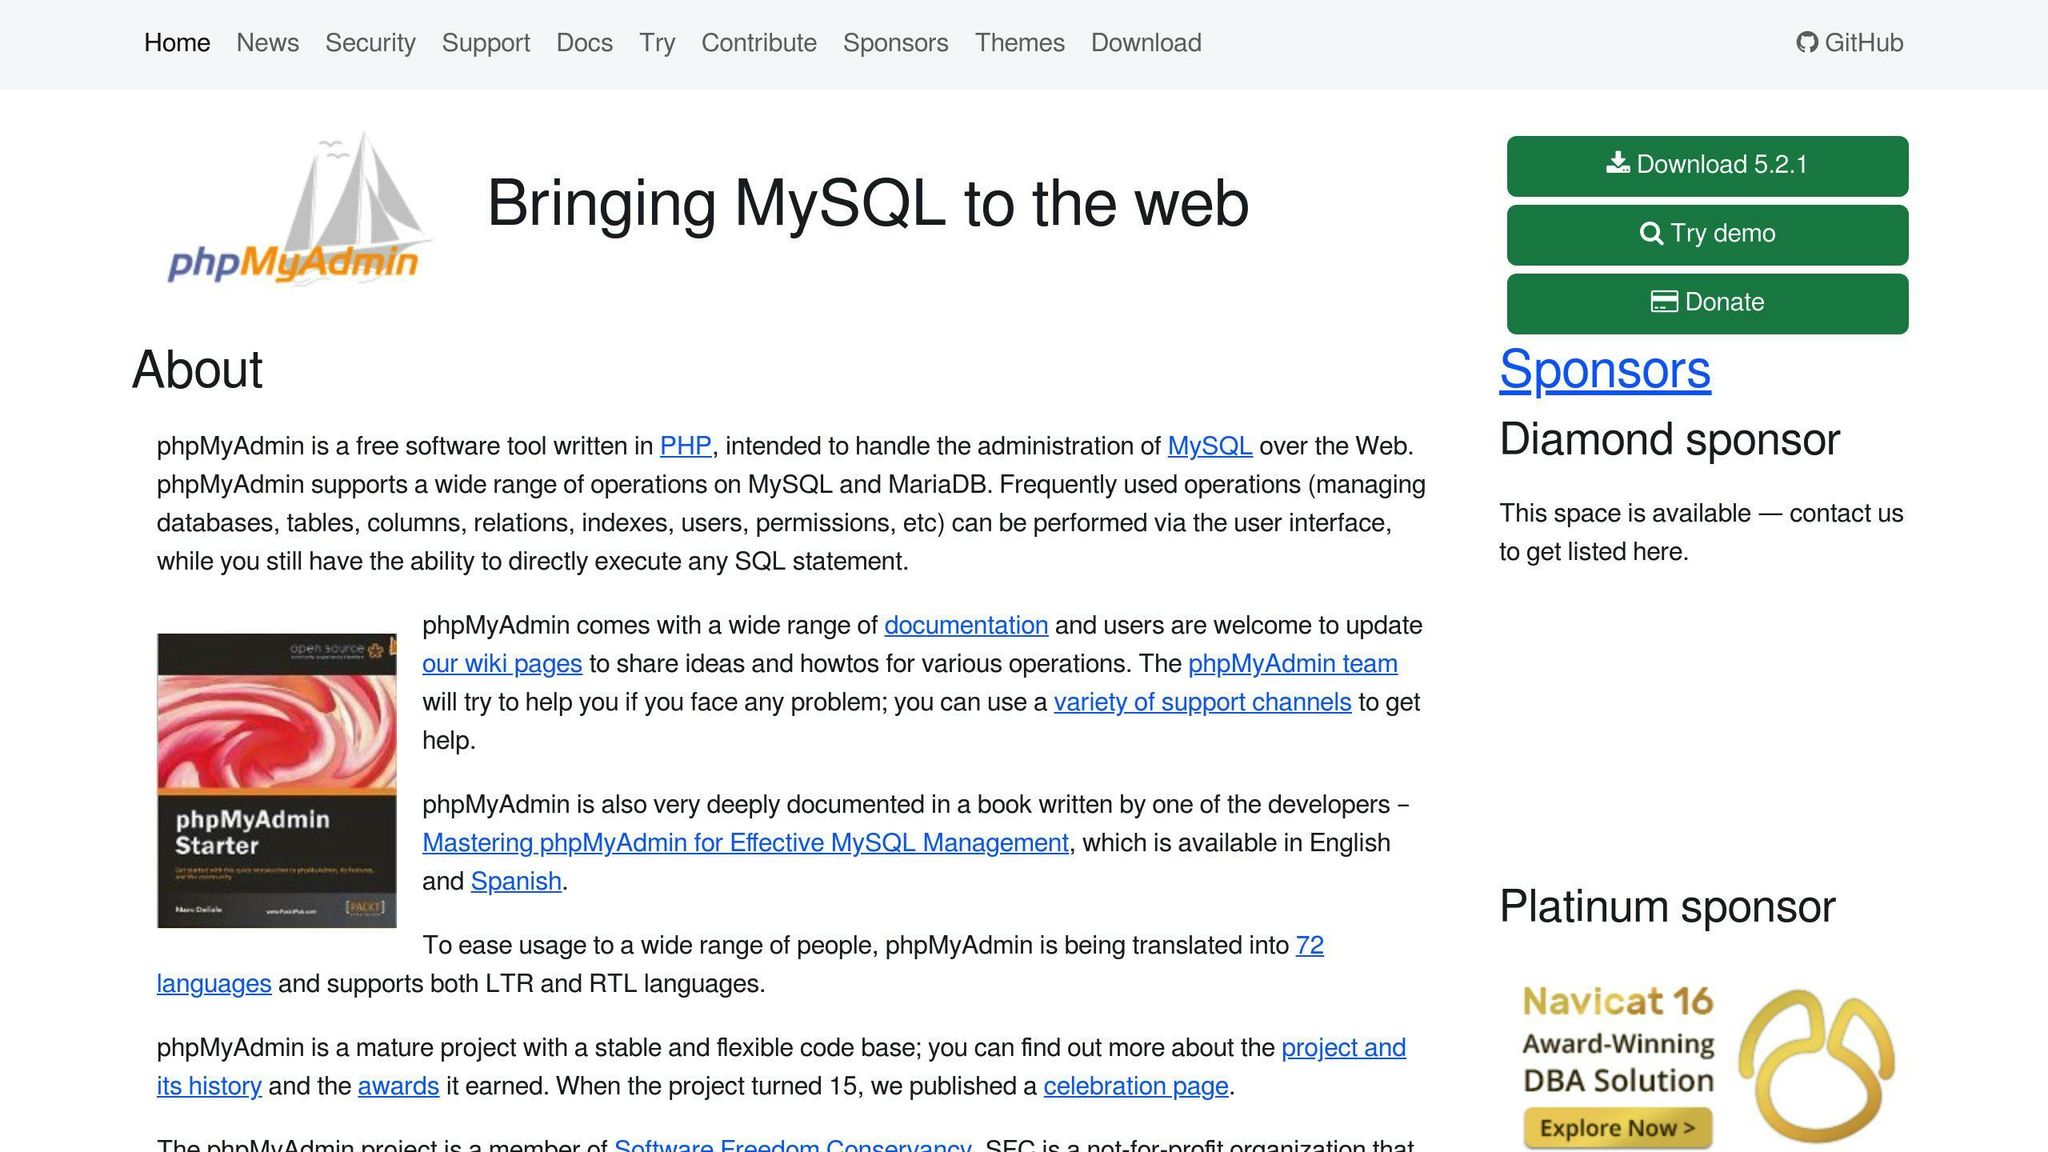
Task: Click the Navicat 16 golden logo
Action: (x=1815, y=1064)
